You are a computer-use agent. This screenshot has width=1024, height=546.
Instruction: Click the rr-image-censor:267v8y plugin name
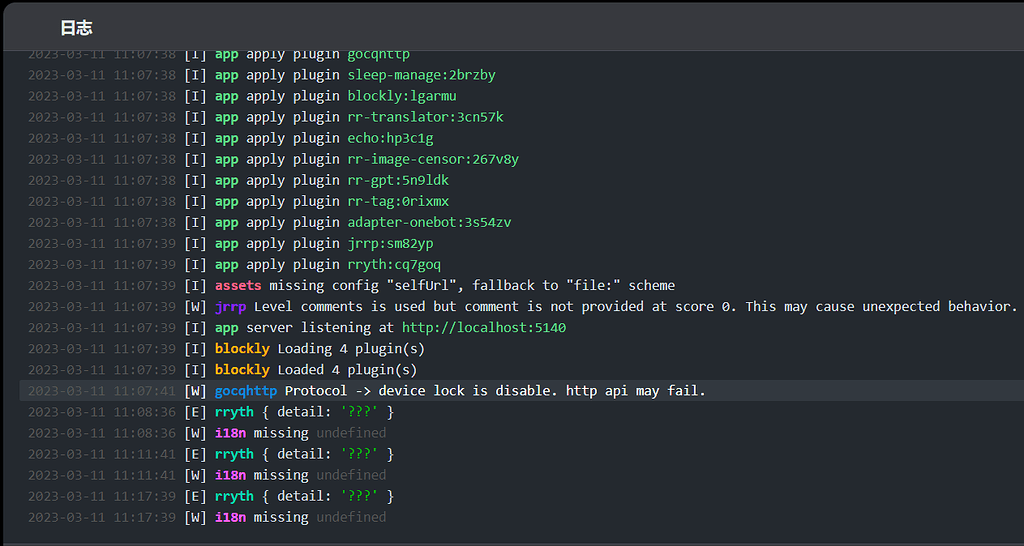(433, 159)
